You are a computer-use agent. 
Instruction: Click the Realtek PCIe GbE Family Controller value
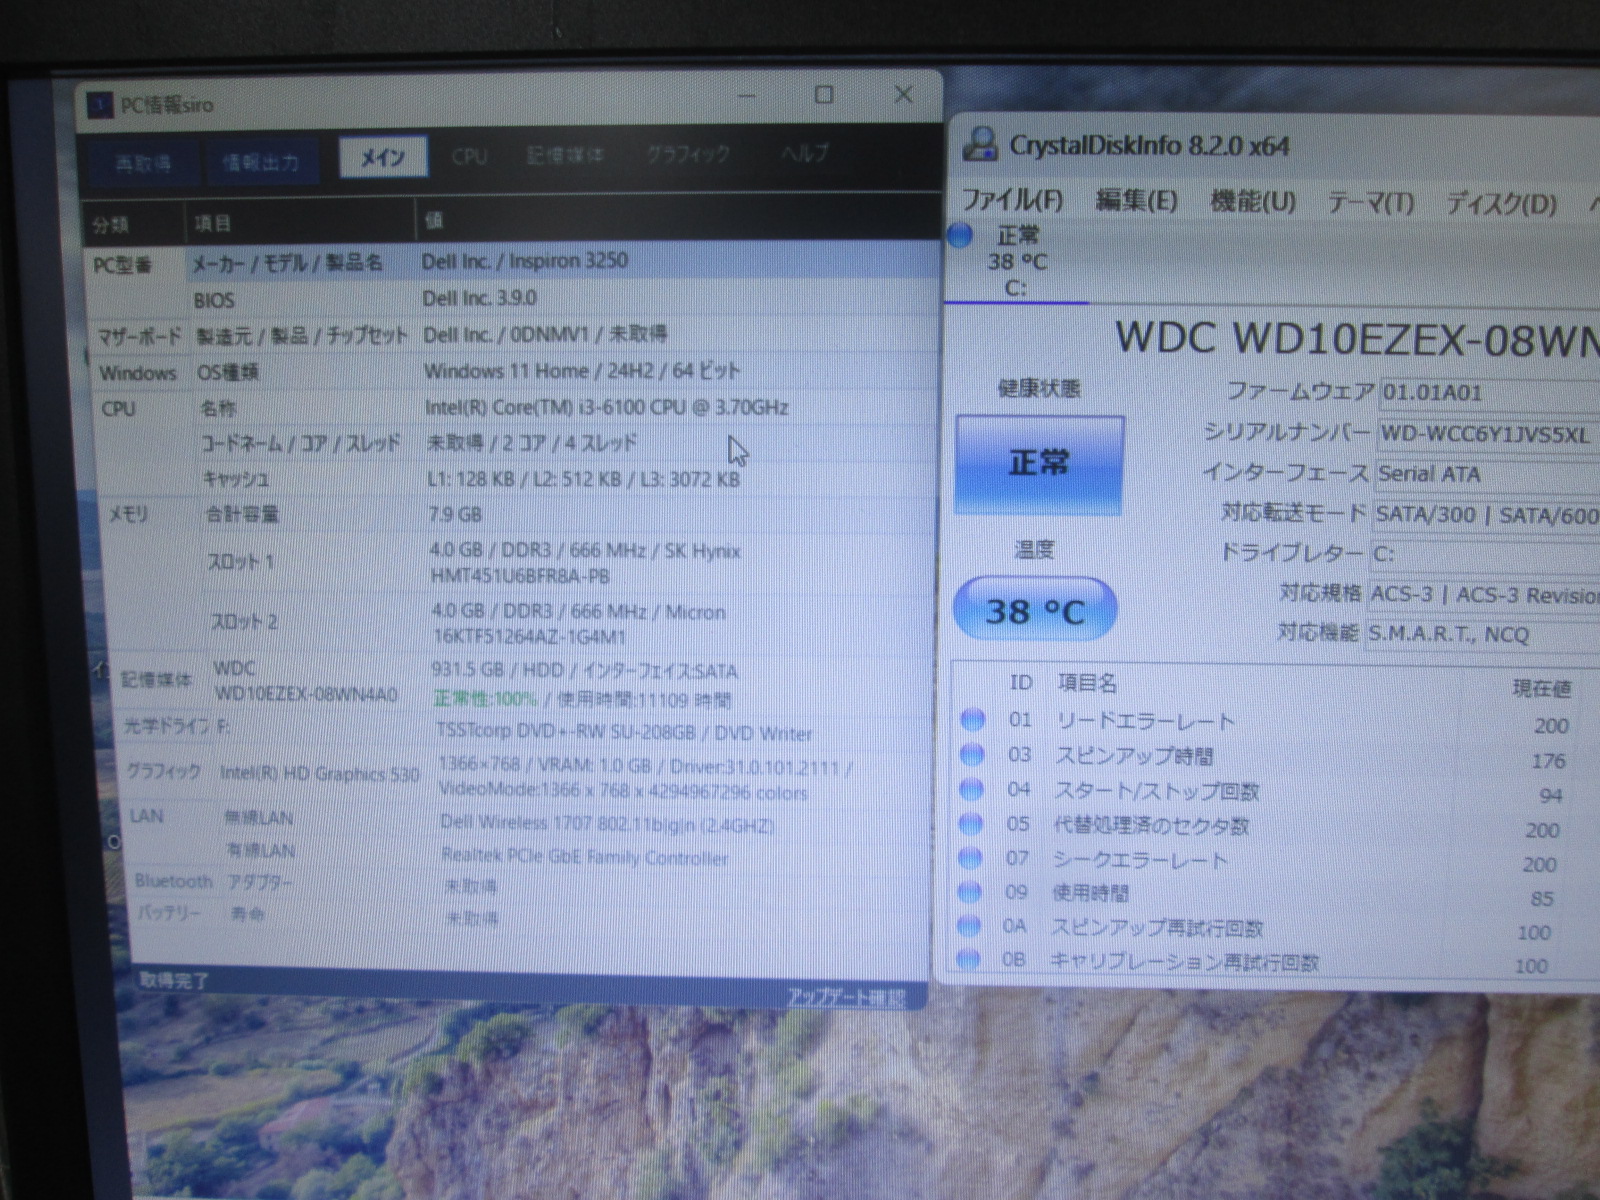tap(585, 857)
